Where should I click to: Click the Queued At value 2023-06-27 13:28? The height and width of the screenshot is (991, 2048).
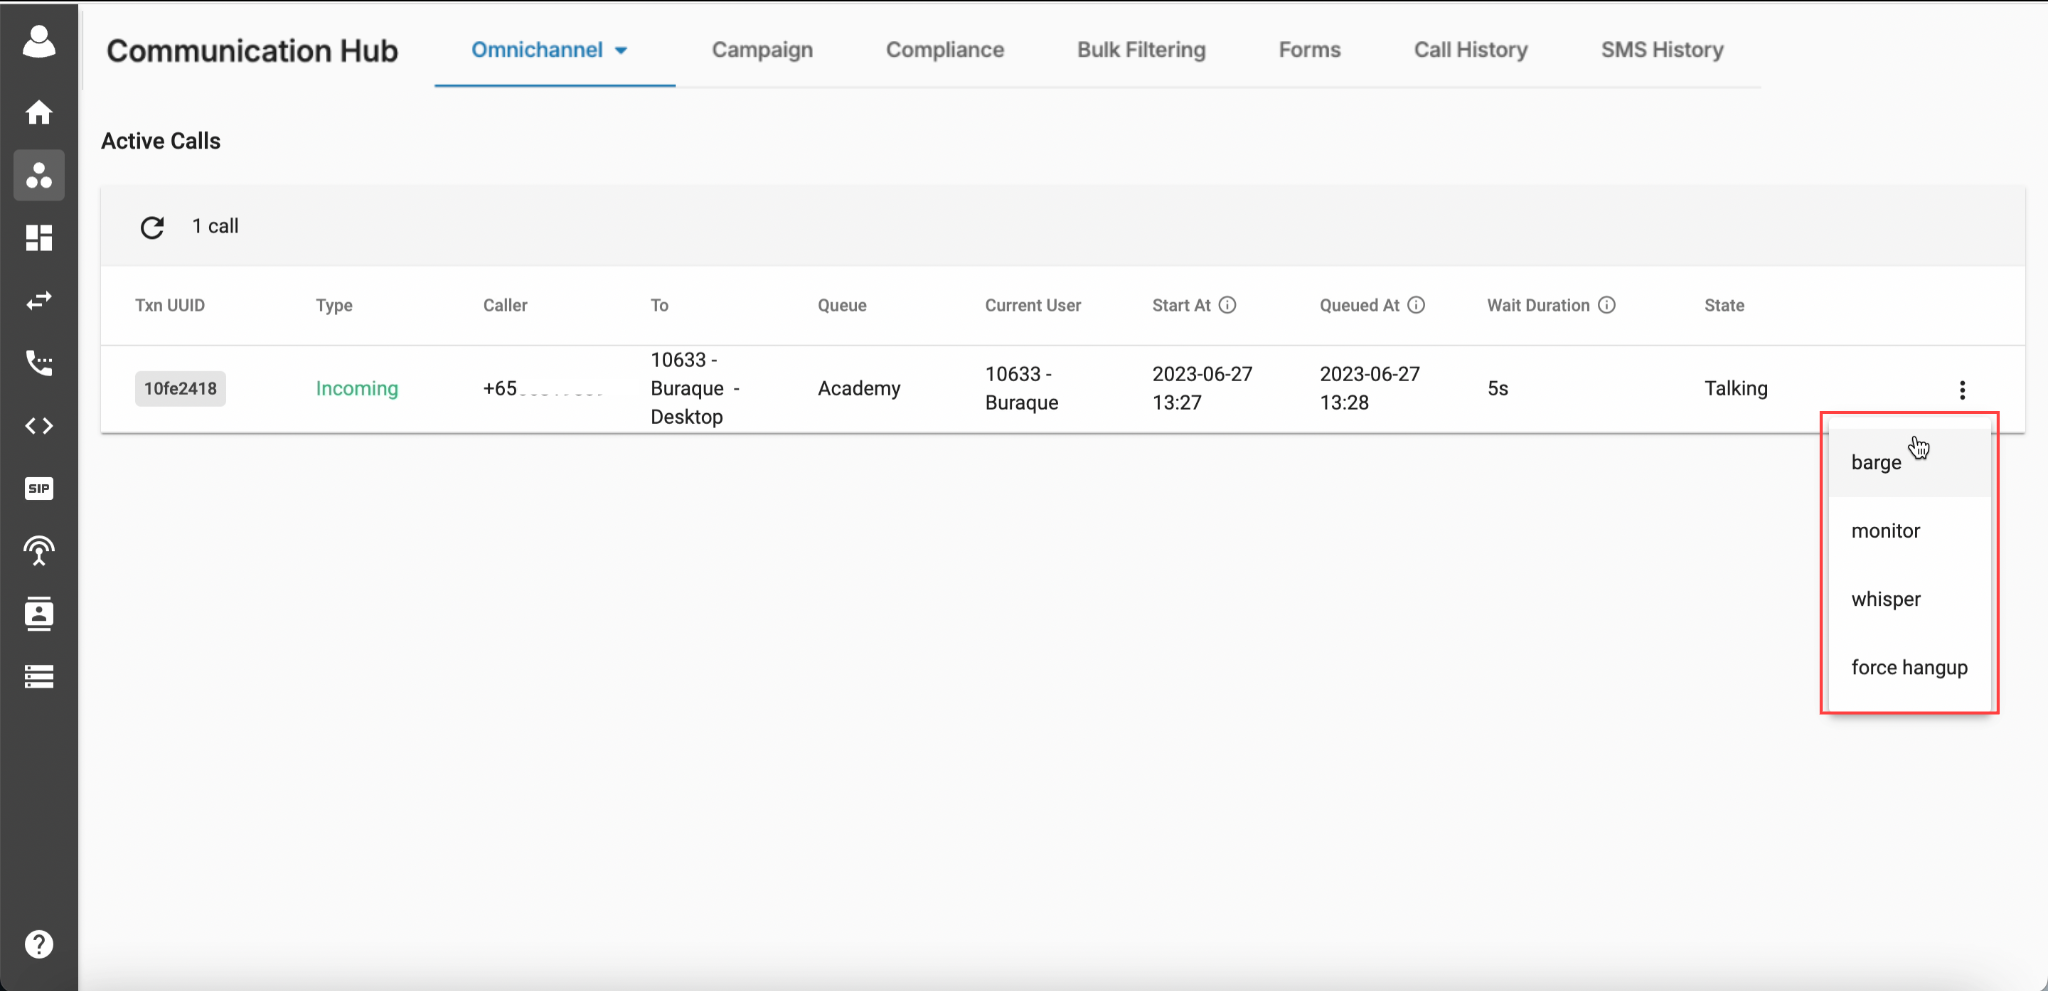click(1369, 388)
